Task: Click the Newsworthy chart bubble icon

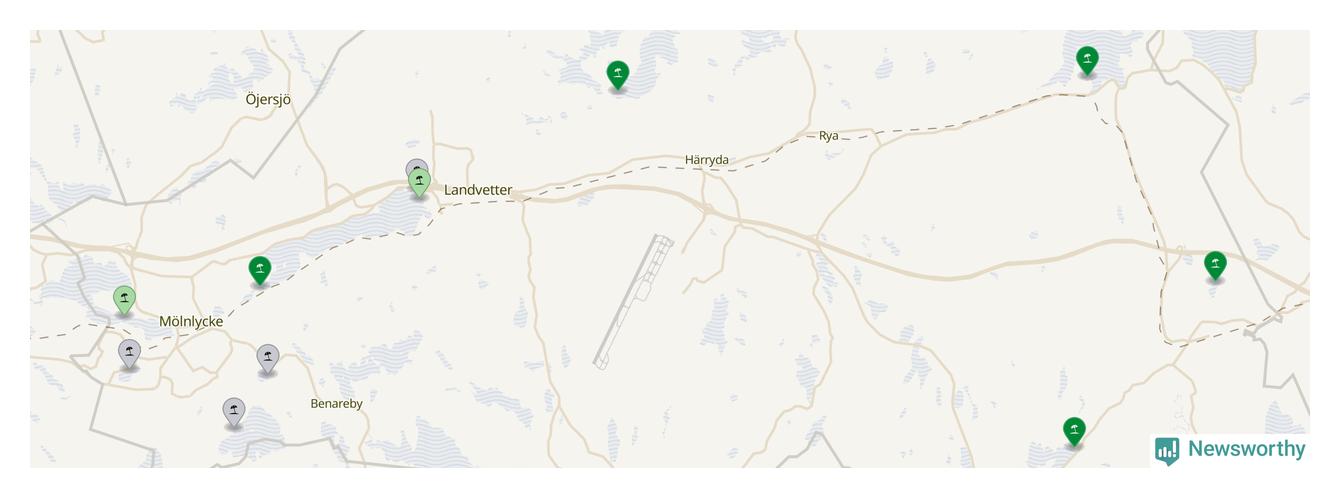Action: click(1167, 451)
